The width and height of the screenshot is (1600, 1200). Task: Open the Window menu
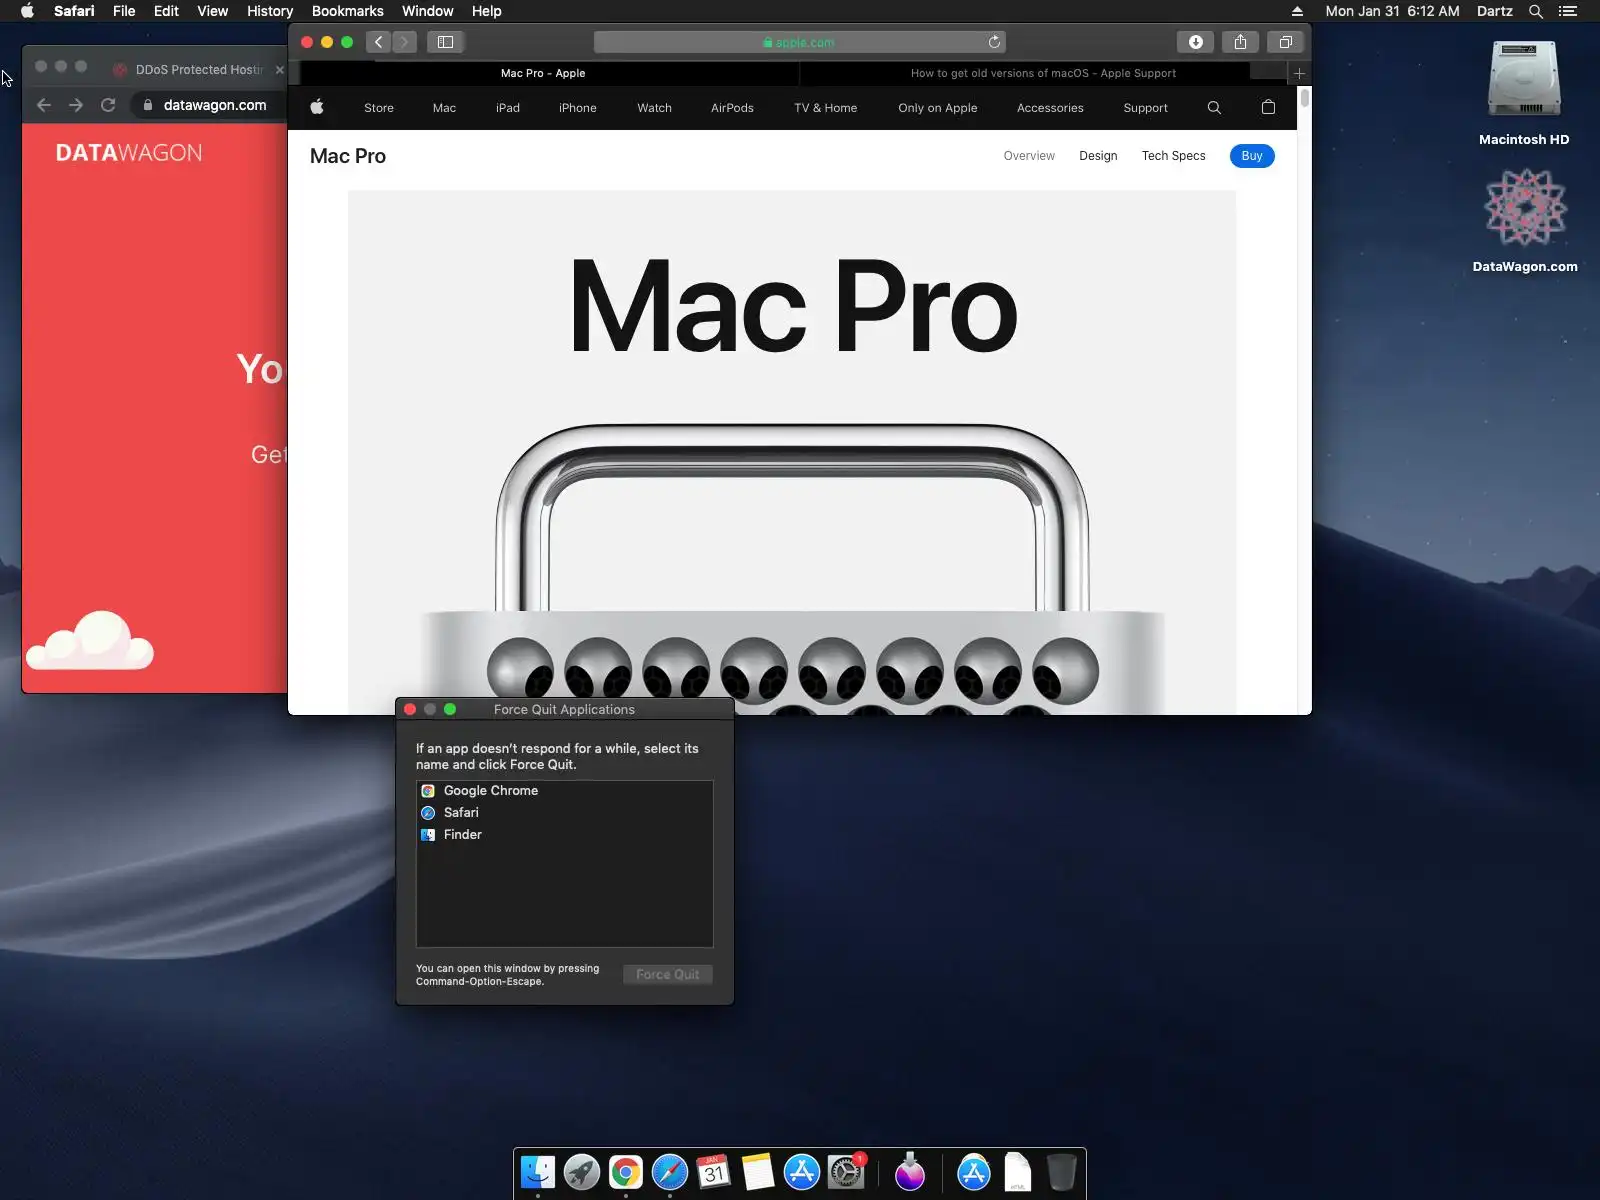(427, 11)
